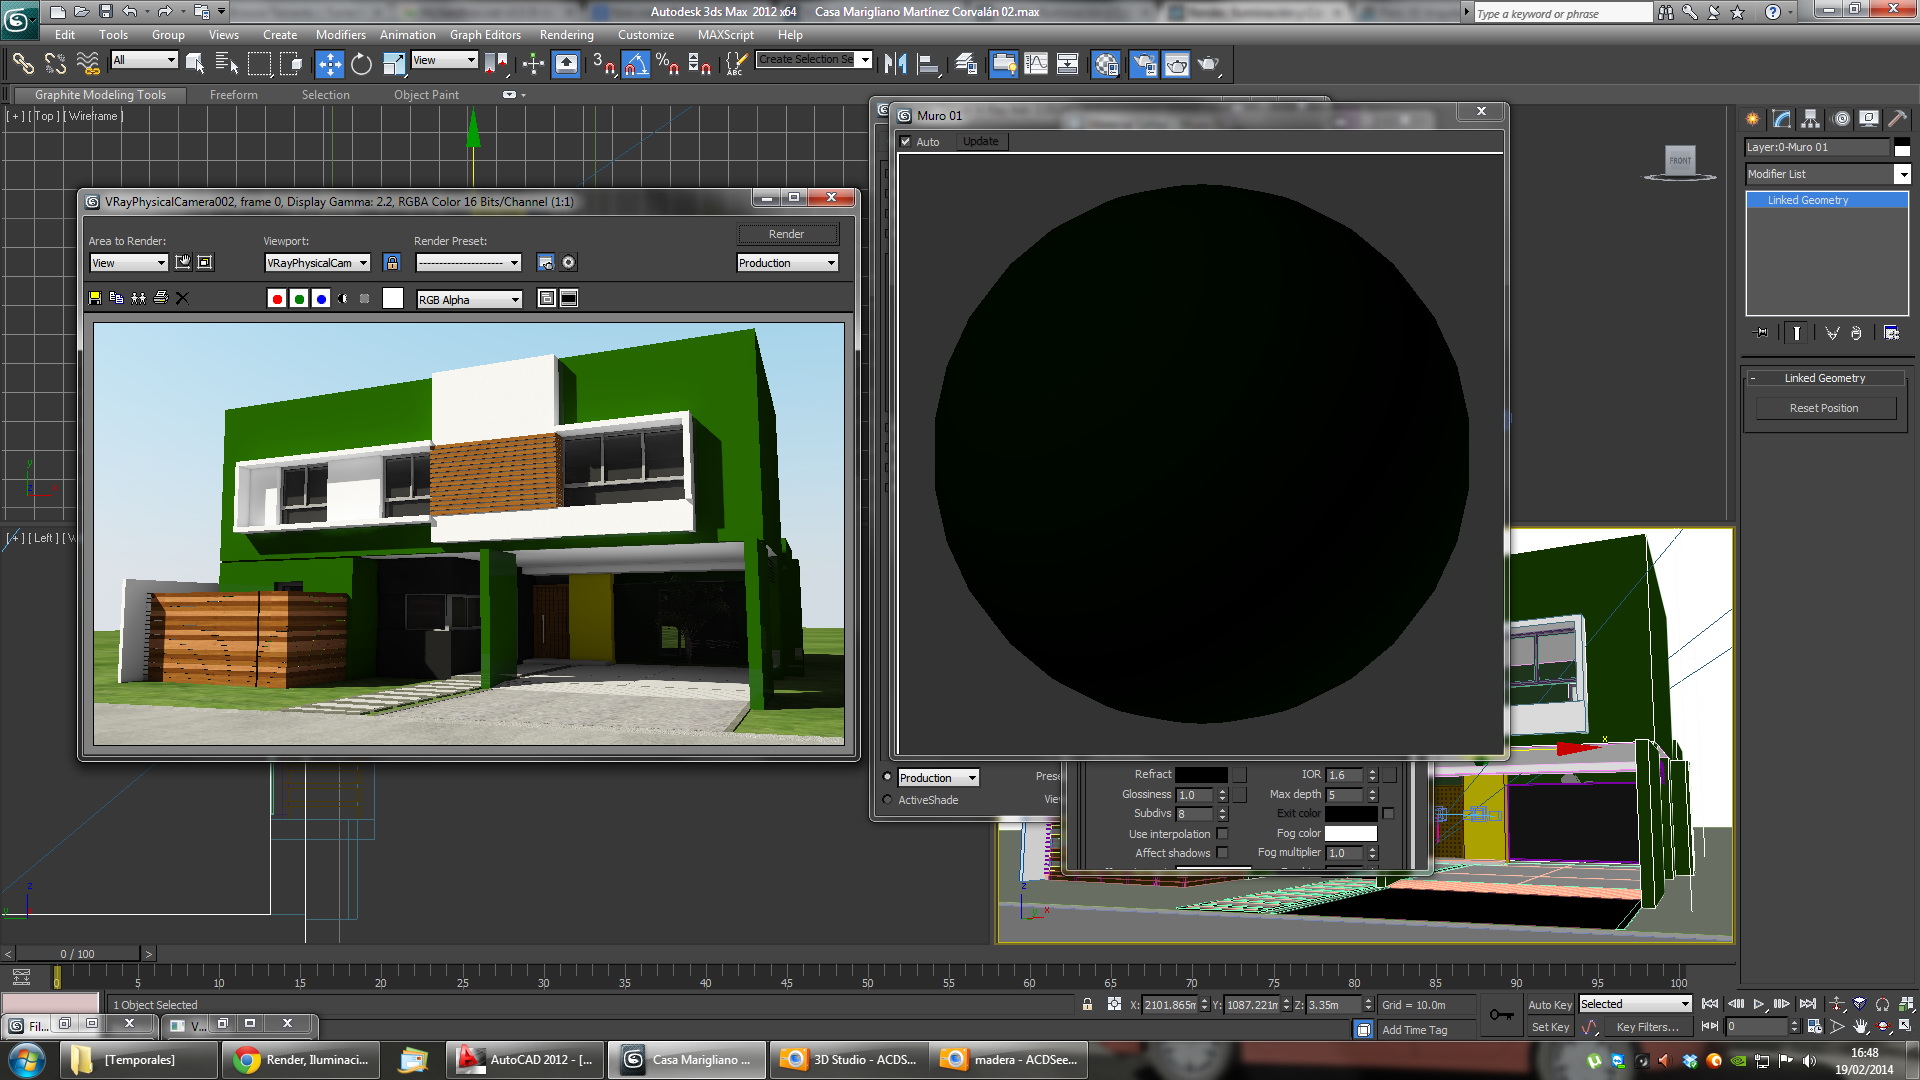1920x1080 pixels.
Task: Open the Rendering menu
Action: coord(566,34)
